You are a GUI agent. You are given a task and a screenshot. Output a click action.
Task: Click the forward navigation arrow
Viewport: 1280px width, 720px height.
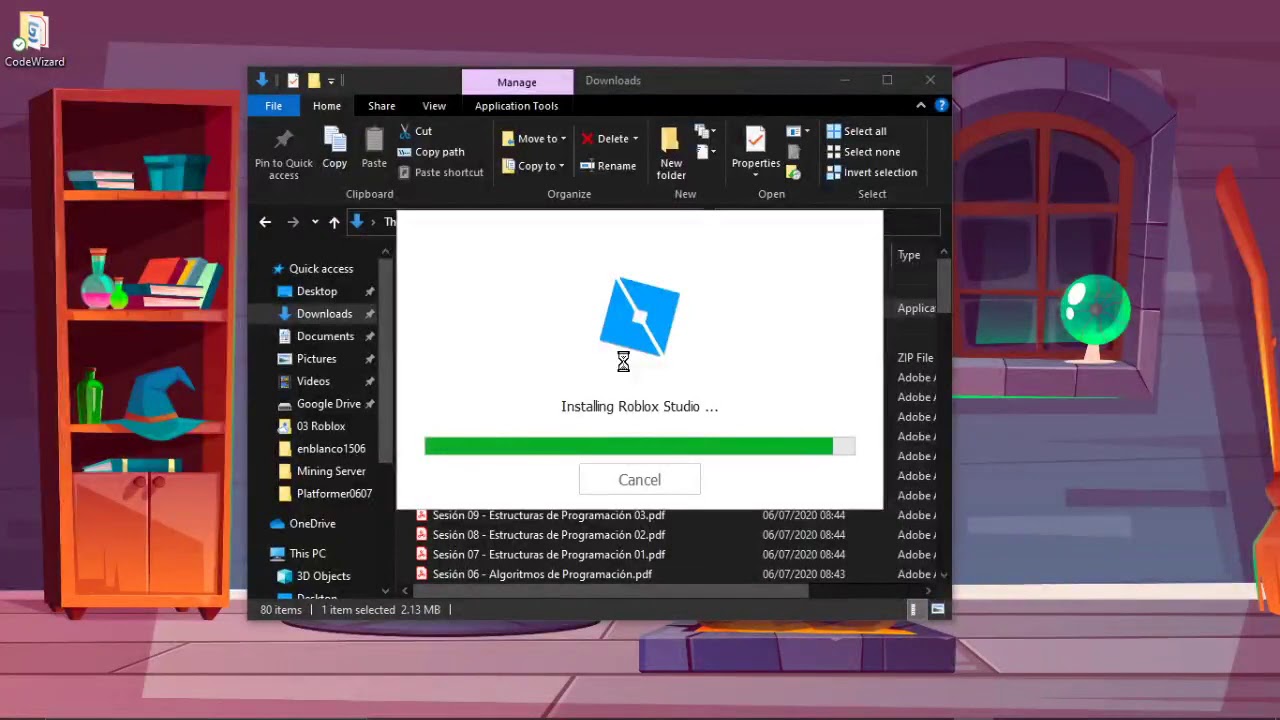point(293,222)
